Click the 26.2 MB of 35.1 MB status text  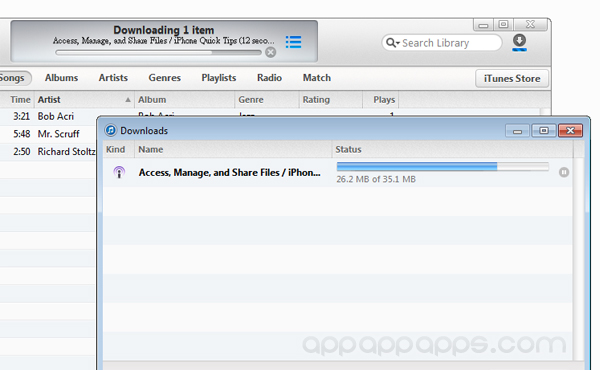coord(376,179)
